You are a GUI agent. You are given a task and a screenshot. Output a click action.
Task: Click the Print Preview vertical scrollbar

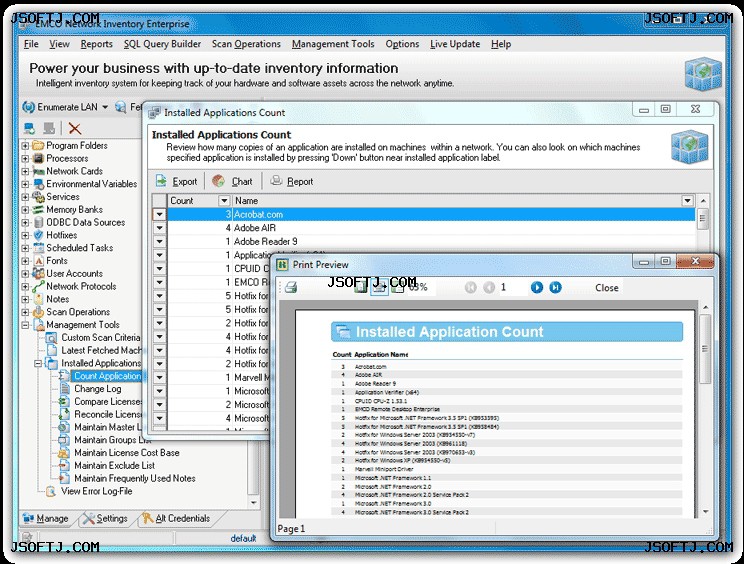coord(705,349)
